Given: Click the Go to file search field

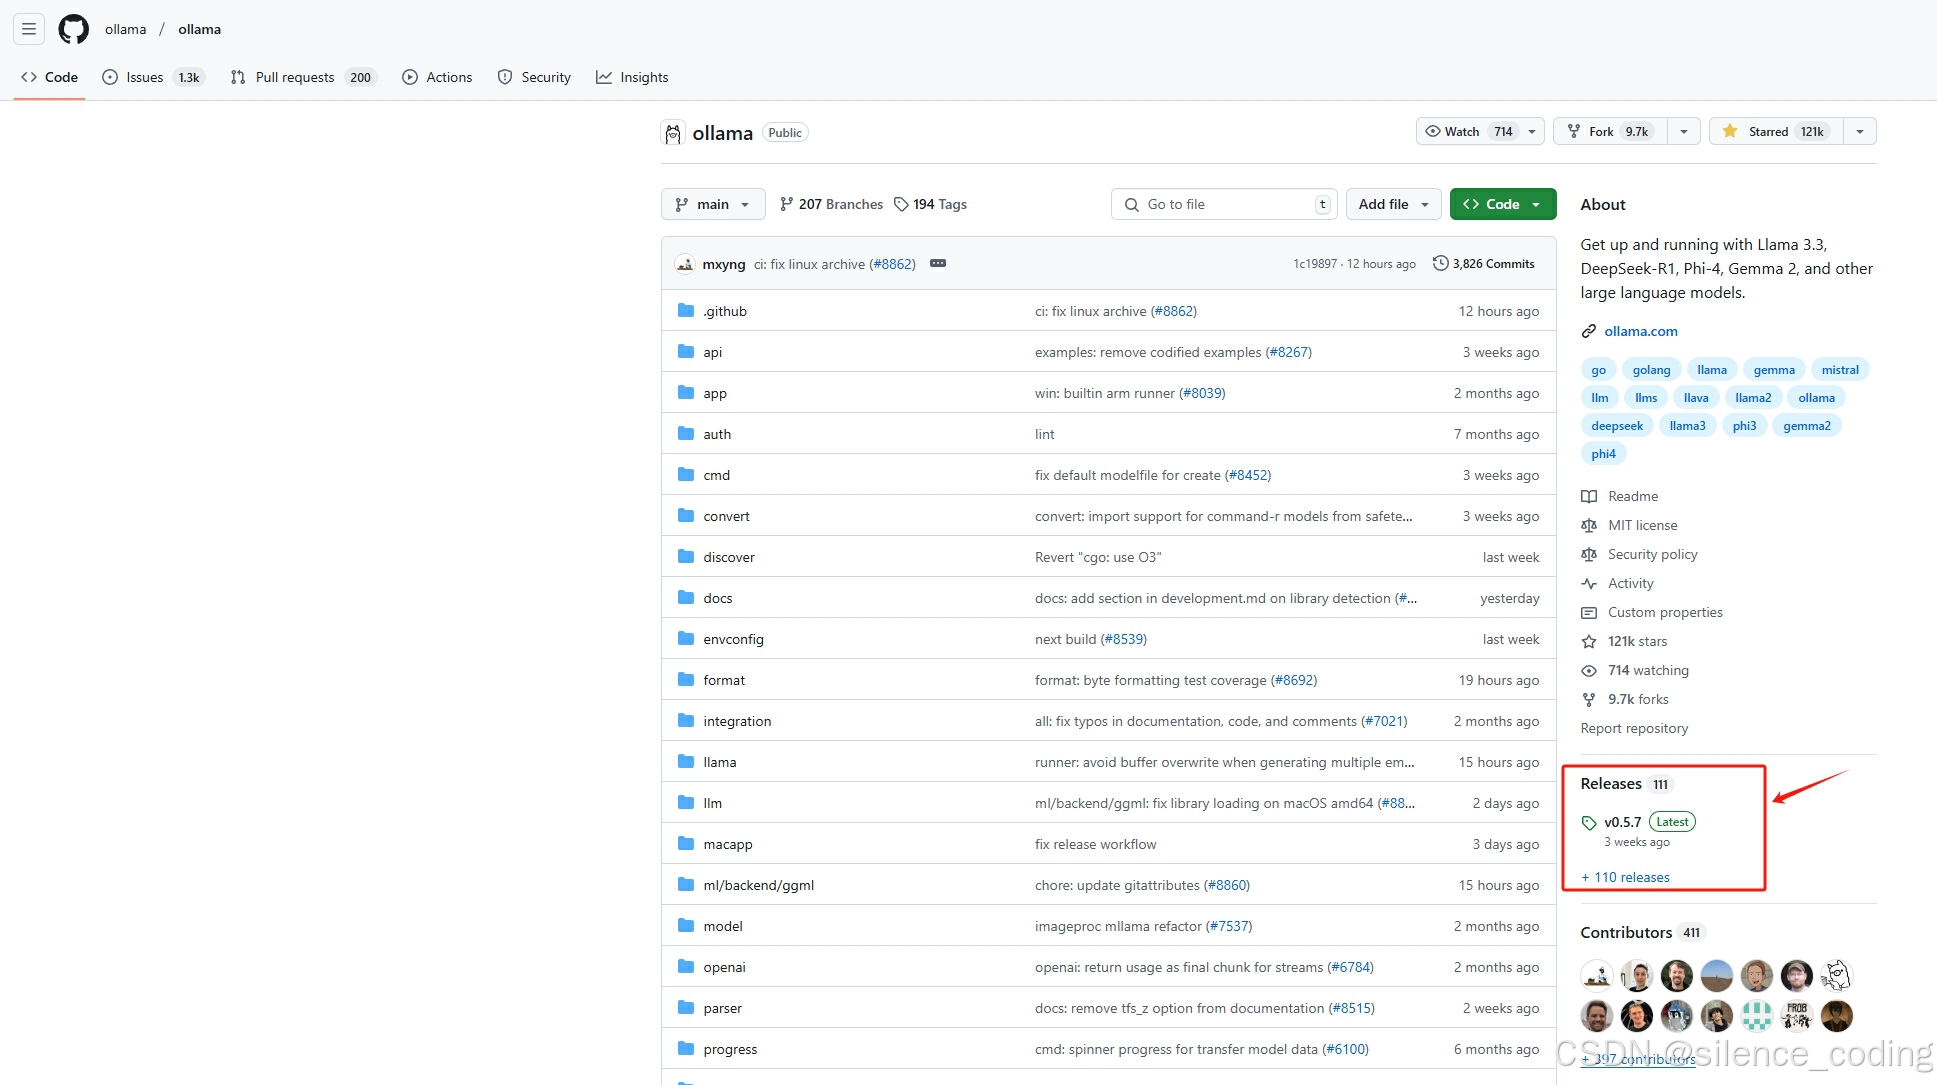Looking at the screenshot, I should tap(1224, 204).
